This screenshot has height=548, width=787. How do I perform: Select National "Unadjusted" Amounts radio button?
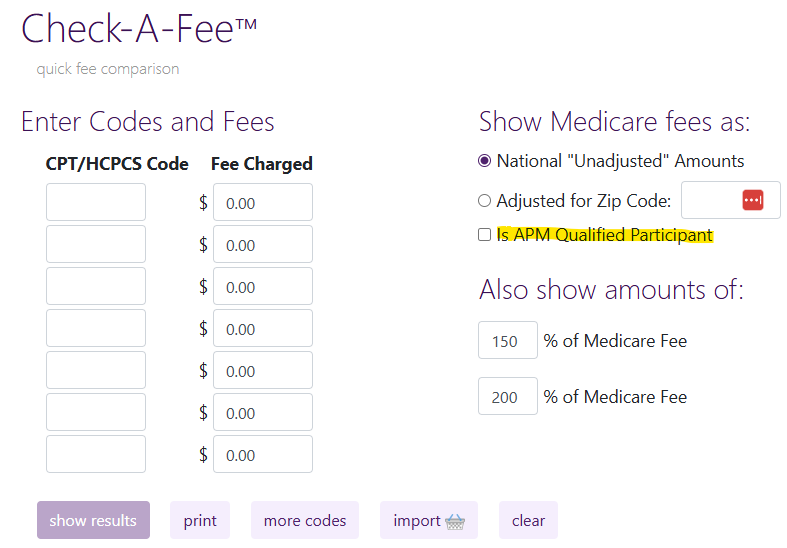click(485, 160)
